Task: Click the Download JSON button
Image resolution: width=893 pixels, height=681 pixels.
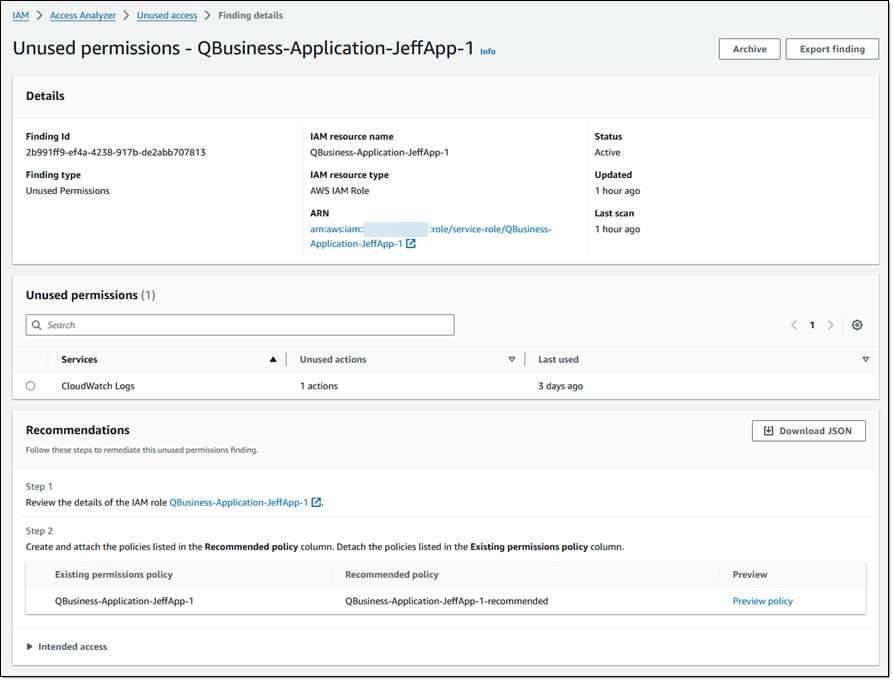Action: pyautogui.click(x=809, y=431)
